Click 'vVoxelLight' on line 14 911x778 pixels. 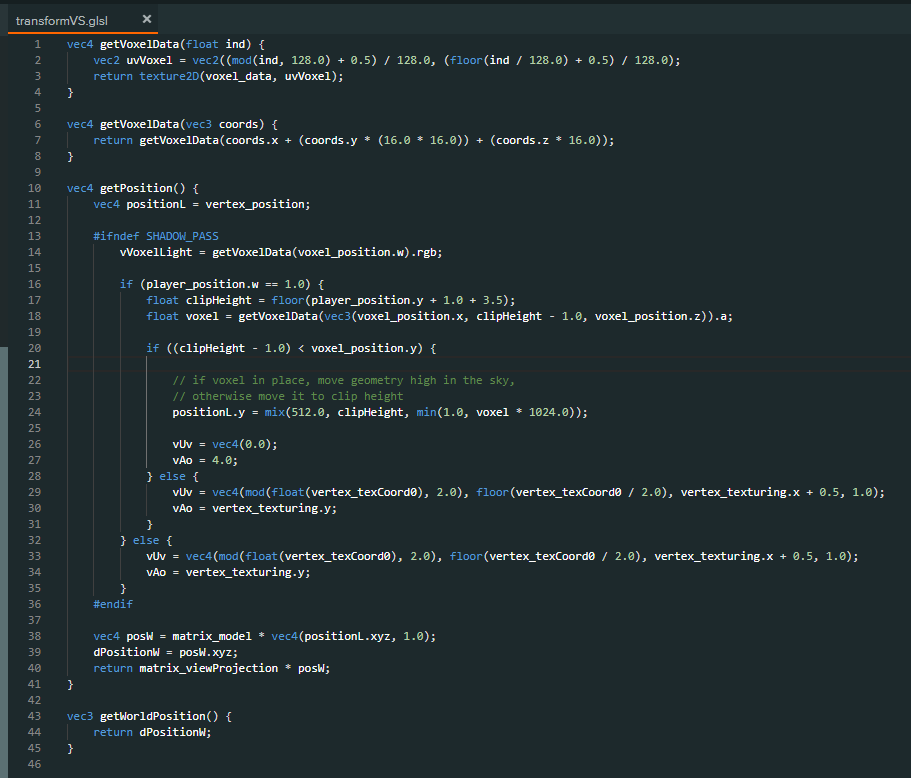(x=156, y=252)
